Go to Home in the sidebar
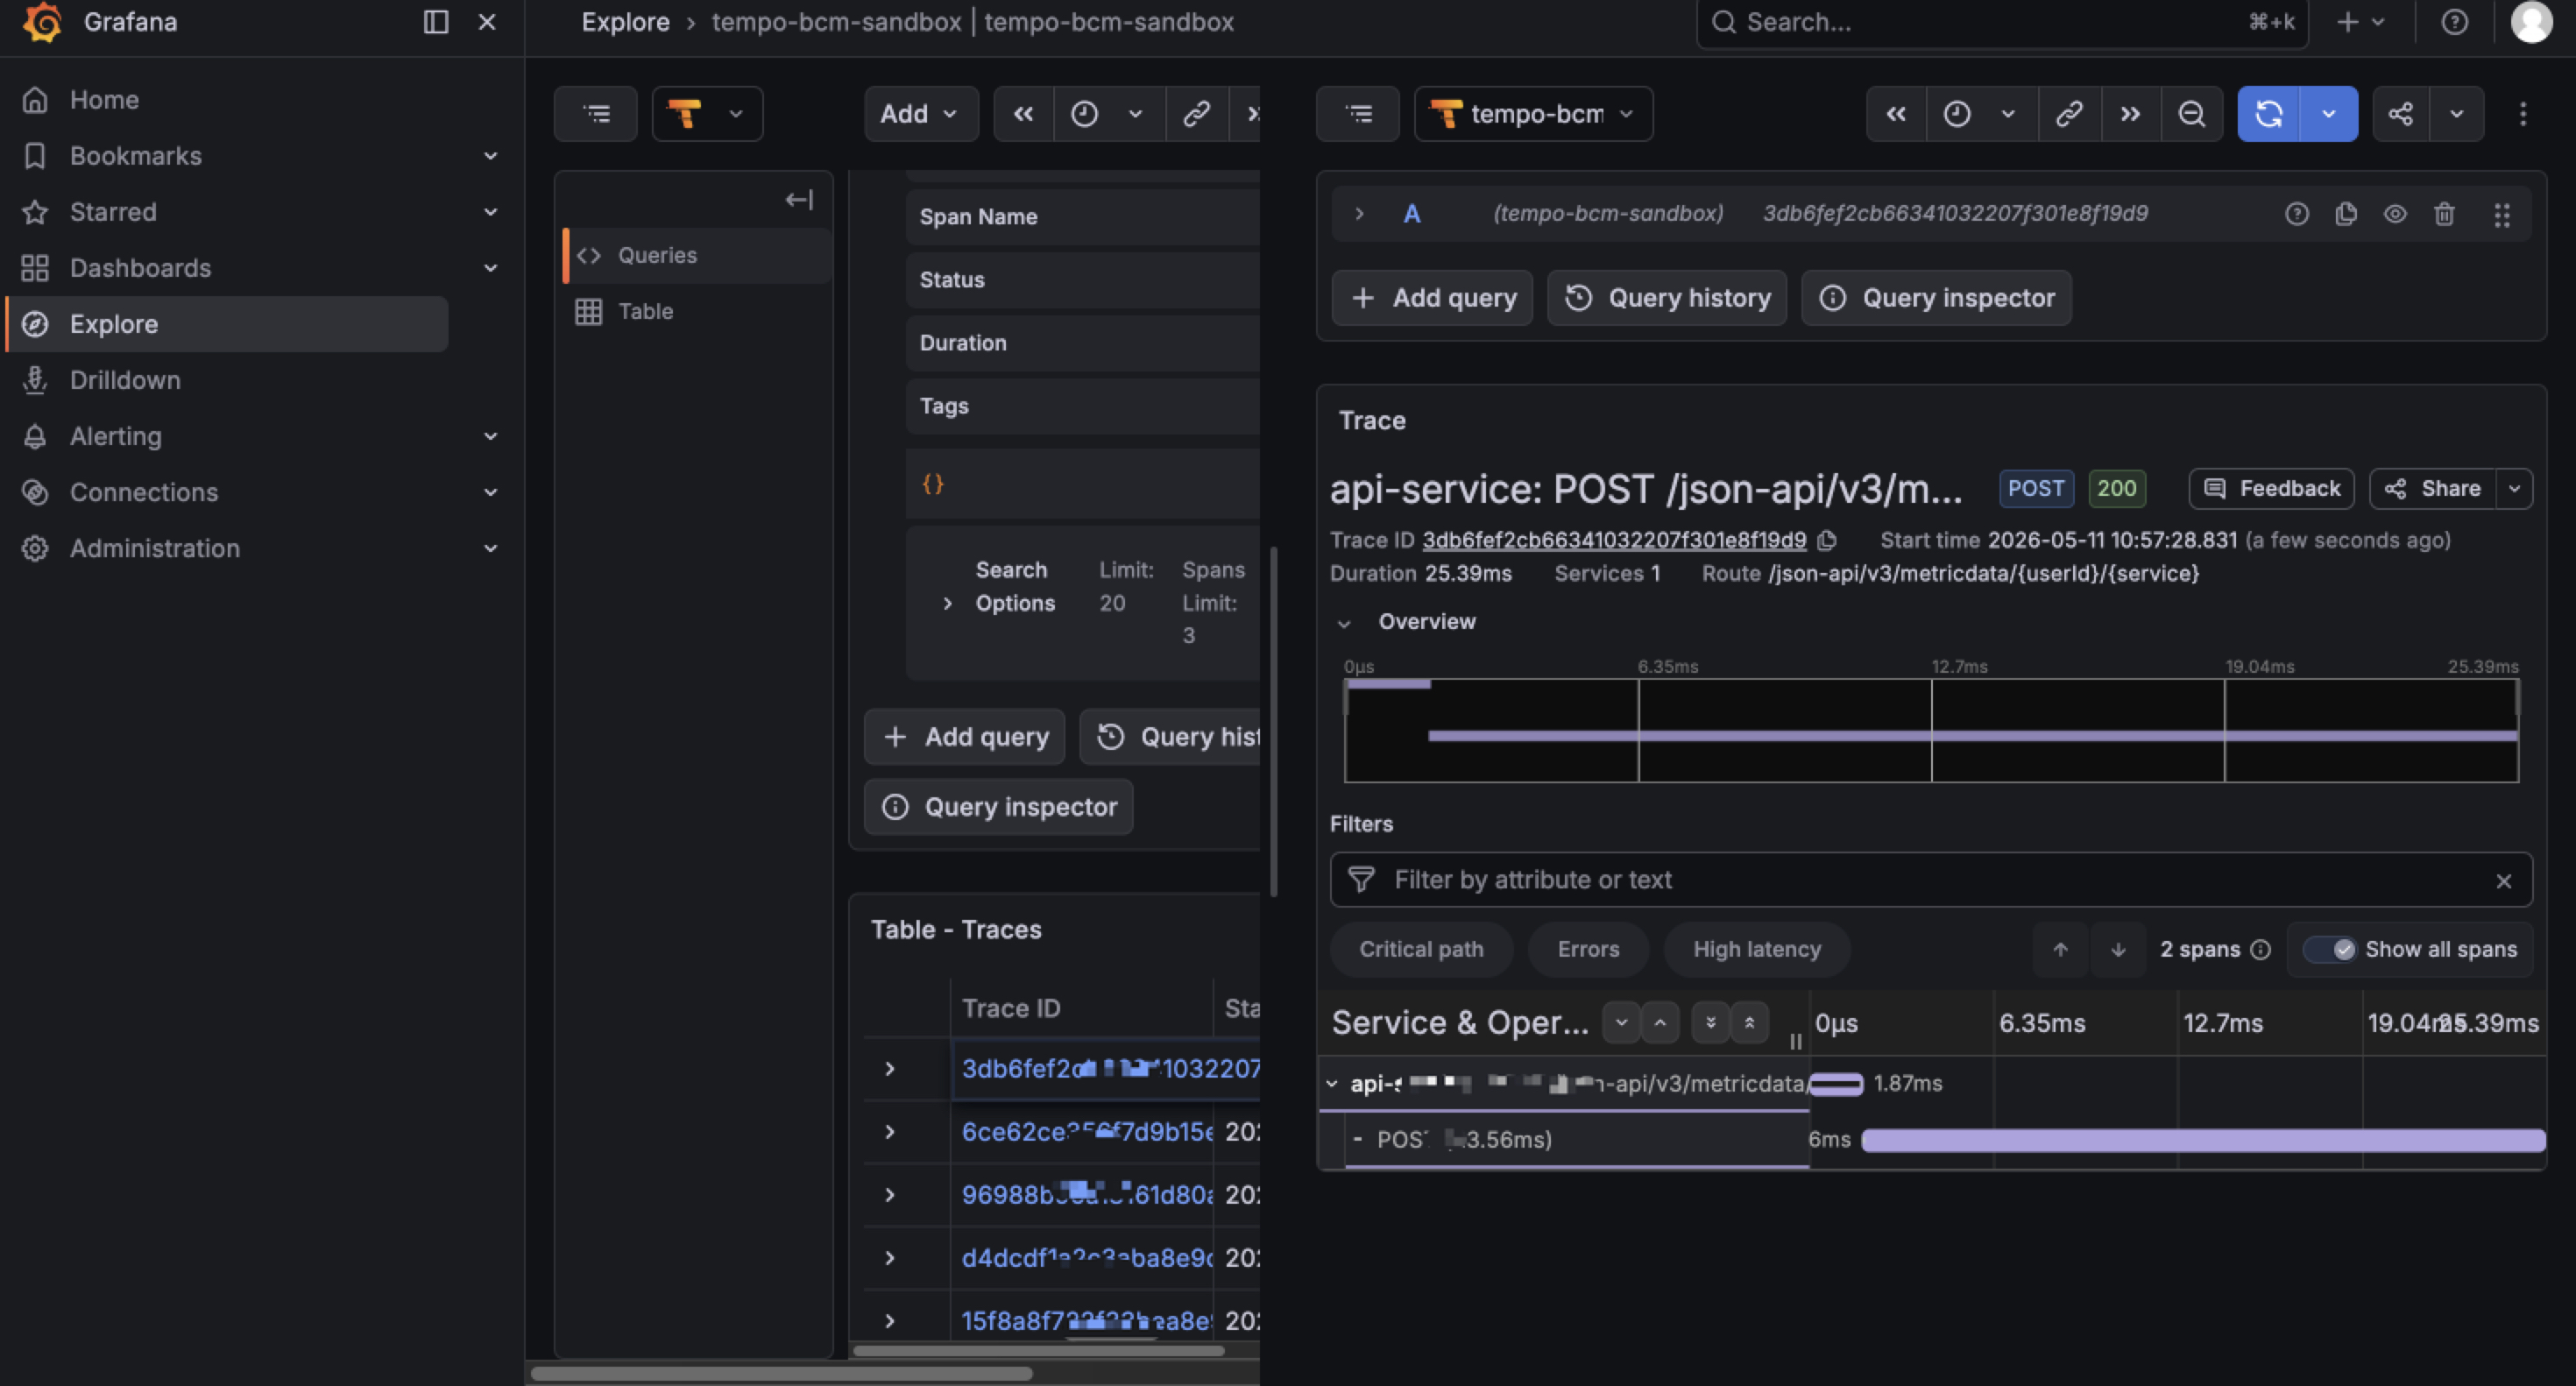The image size is (2576, 1386). 104,100
